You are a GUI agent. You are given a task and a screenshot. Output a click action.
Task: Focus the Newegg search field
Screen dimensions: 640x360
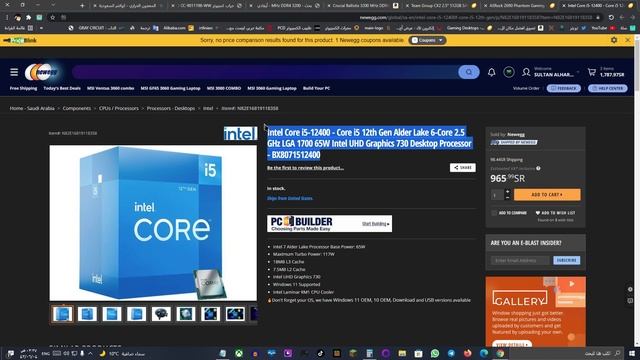coord(265,72)
